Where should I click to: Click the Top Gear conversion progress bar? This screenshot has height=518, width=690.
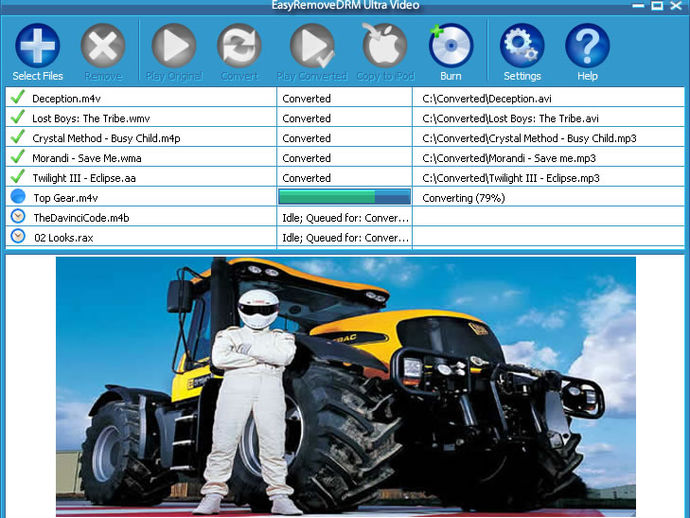click(345, 197)
